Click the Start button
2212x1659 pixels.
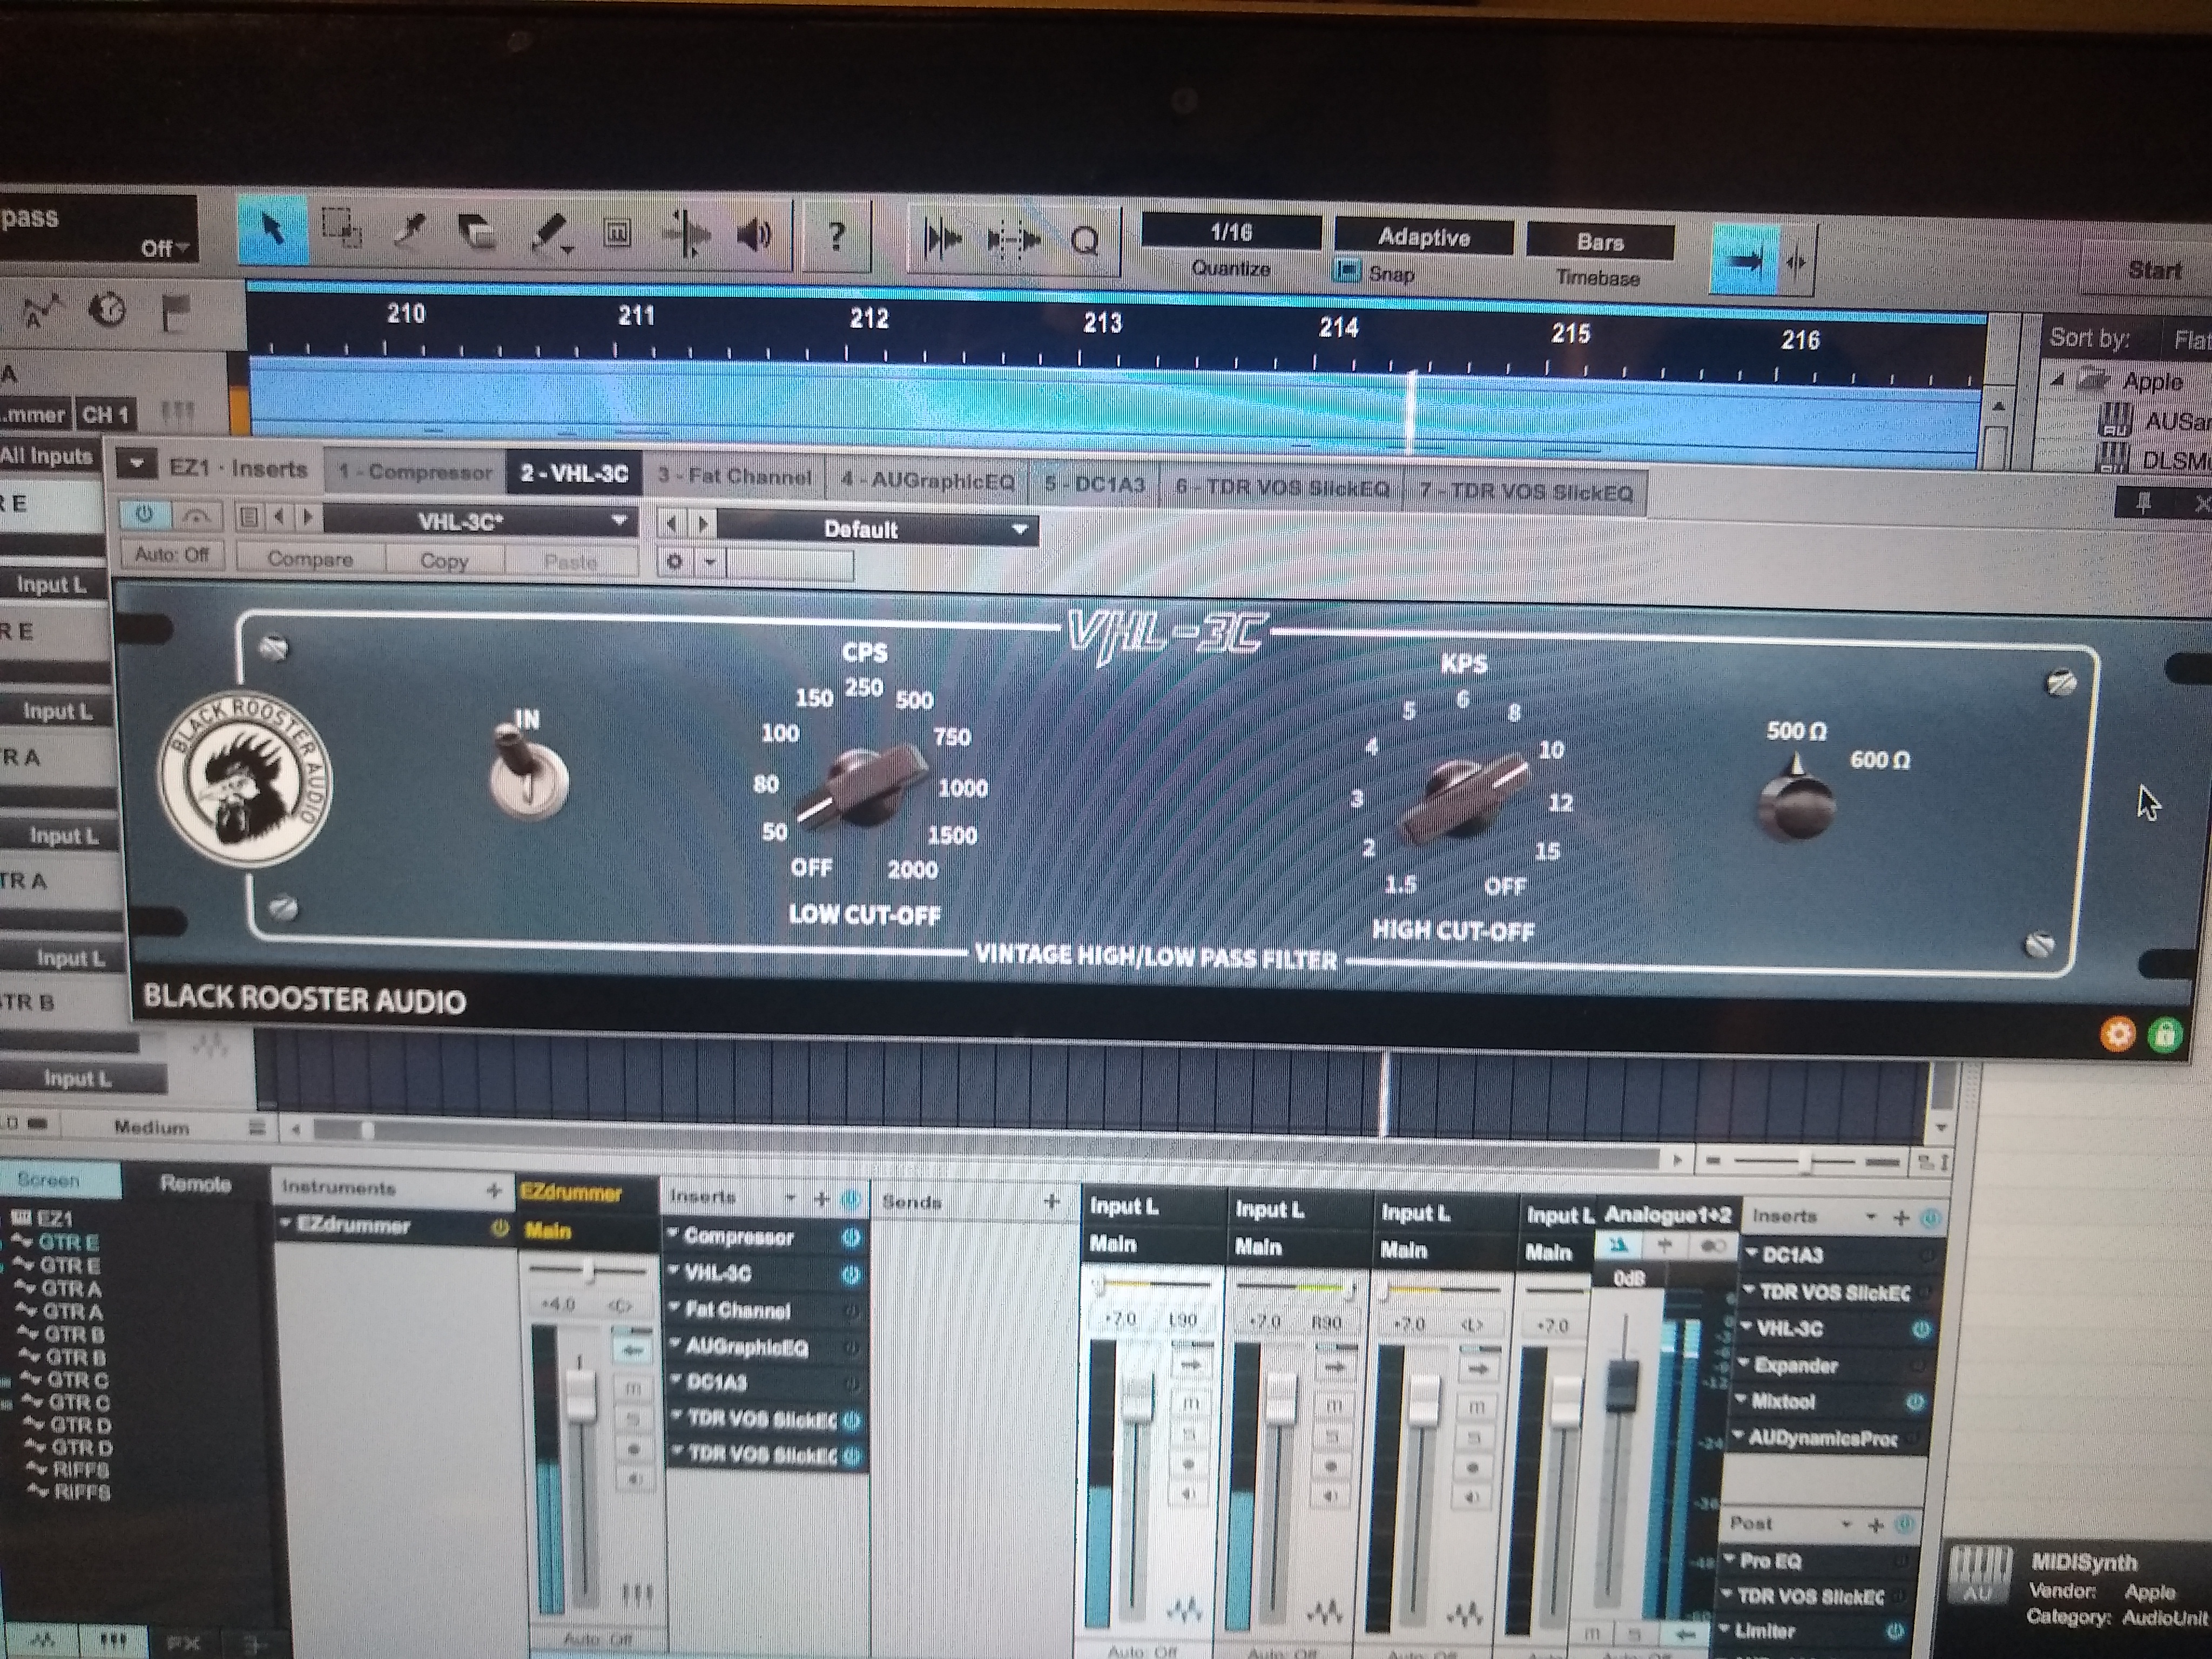pos(2153,270)
